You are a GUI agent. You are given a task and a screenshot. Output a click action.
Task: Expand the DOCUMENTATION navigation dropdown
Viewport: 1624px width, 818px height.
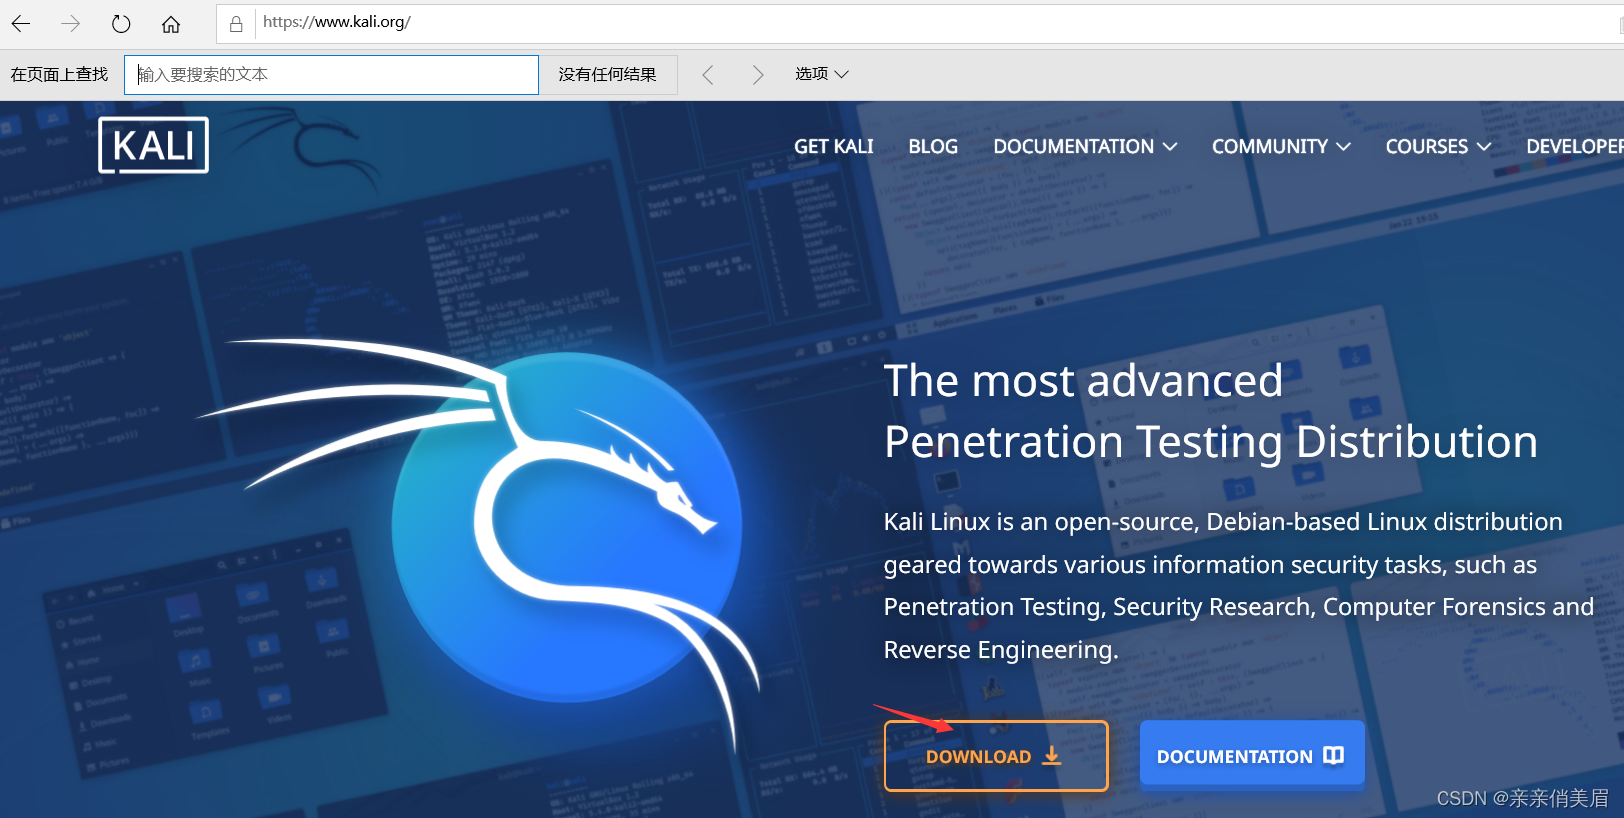(1085, 147)
